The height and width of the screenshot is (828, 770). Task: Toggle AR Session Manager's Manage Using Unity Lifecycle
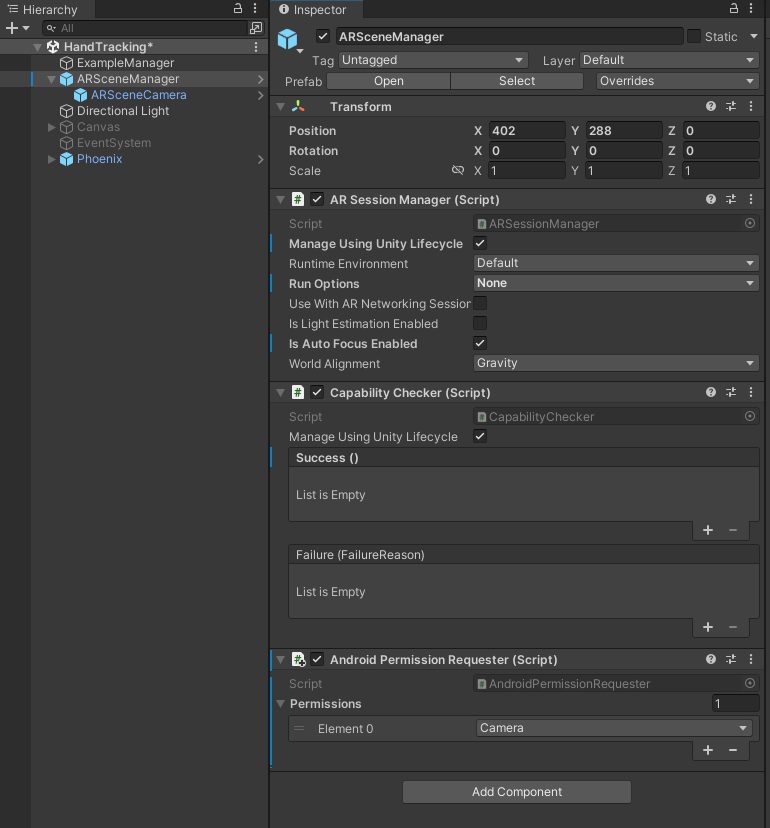(480, 243)
